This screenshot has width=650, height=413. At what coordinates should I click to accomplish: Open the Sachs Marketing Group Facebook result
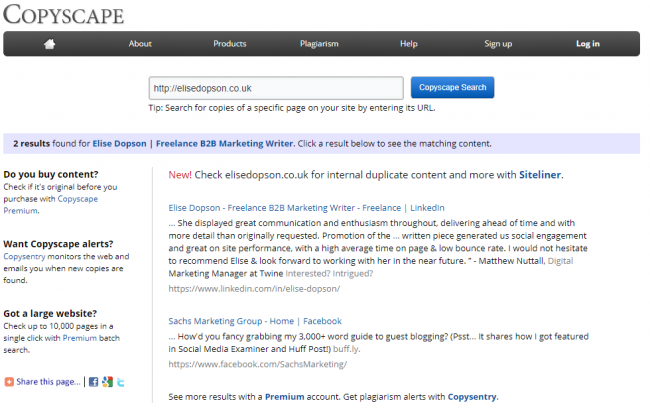(x=255, y=321)
